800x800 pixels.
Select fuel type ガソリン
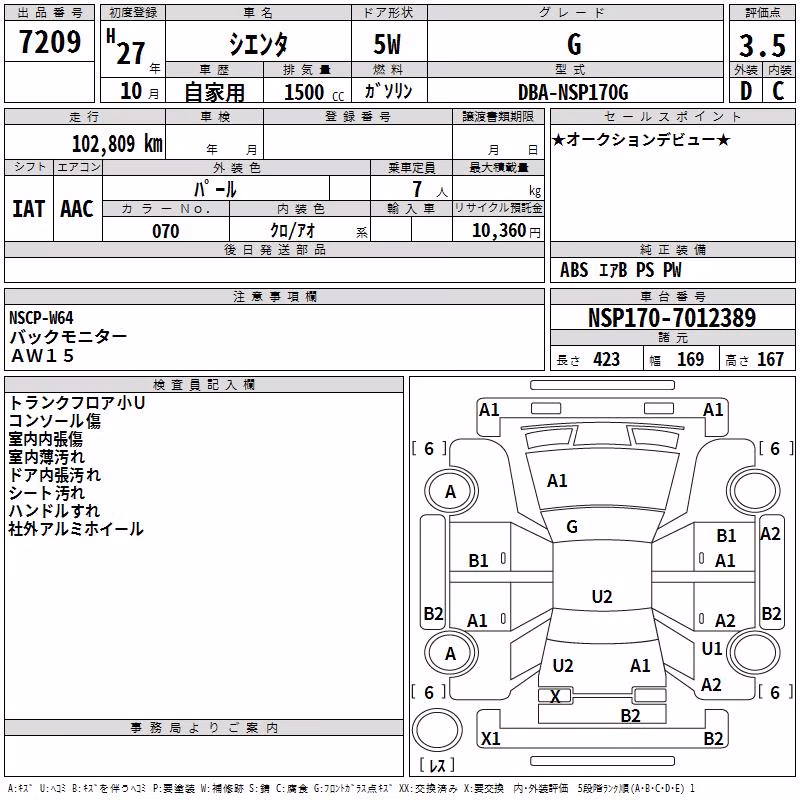pos(388,91)
